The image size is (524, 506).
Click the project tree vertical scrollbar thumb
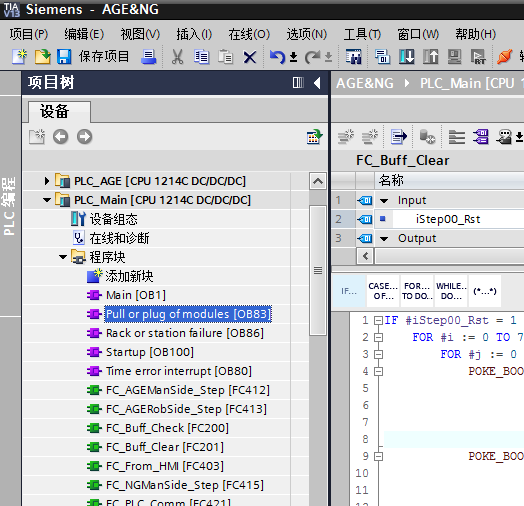[x=318, y=270]
